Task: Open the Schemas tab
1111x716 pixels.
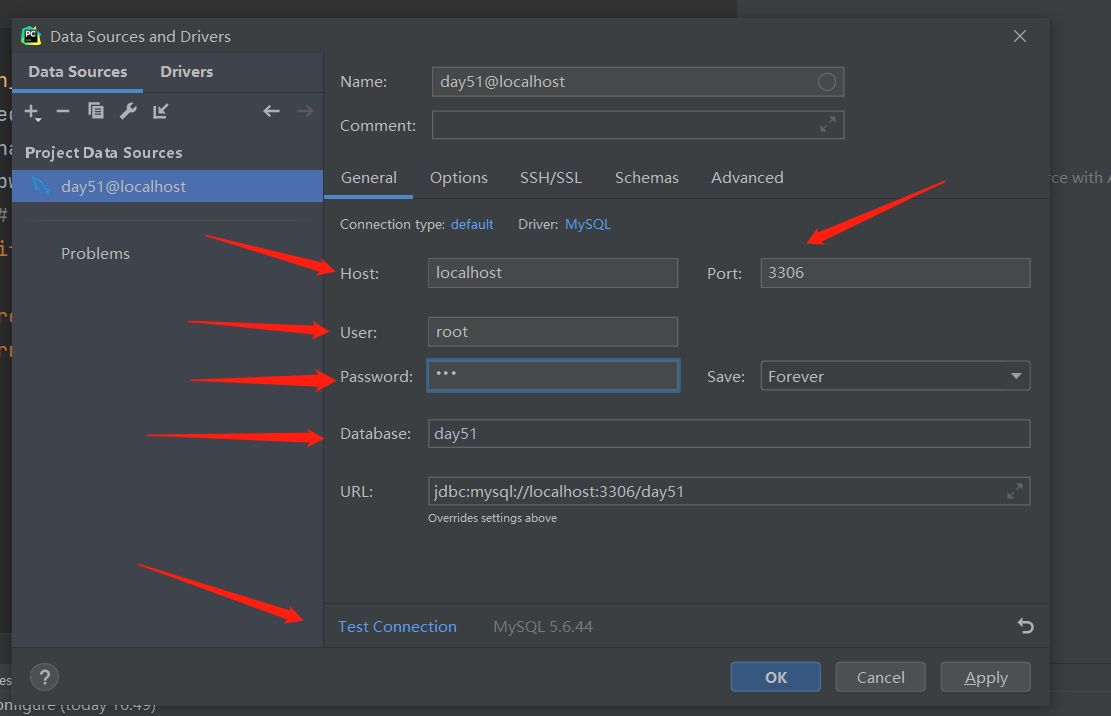Action: pos(646,178)
